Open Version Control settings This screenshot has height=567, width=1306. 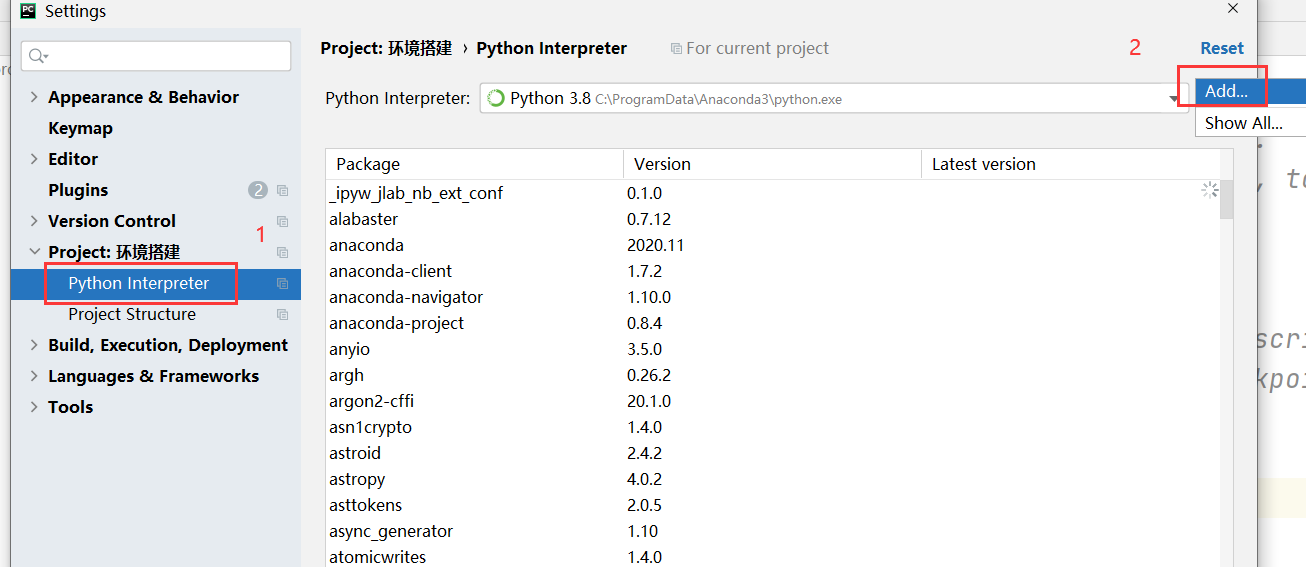pos(112,221)
